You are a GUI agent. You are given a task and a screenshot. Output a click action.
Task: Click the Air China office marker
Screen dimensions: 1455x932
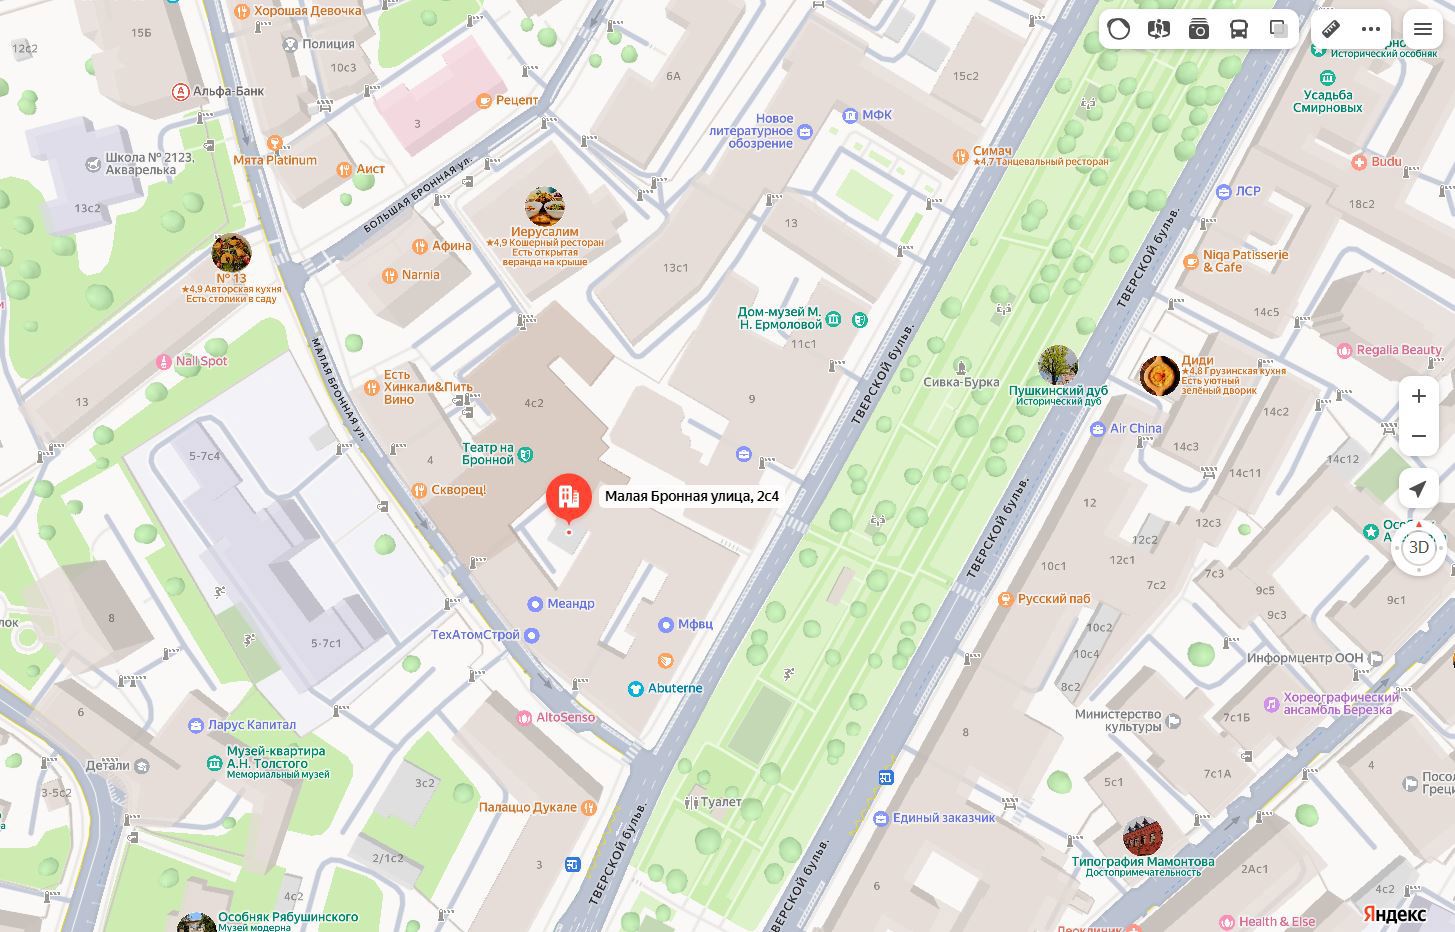1097,429
